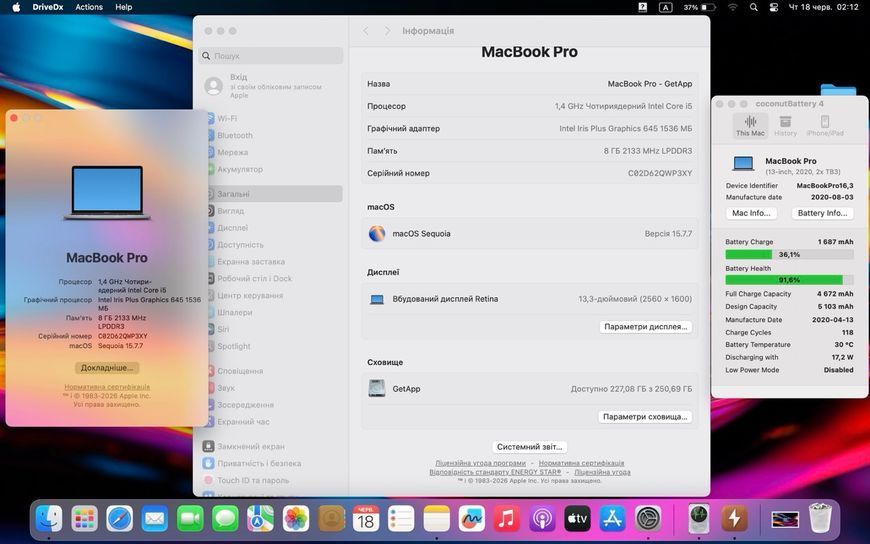The image size is (870, 544).
Task: Click the macOS Sequoia row
Action: click(529, 234)
